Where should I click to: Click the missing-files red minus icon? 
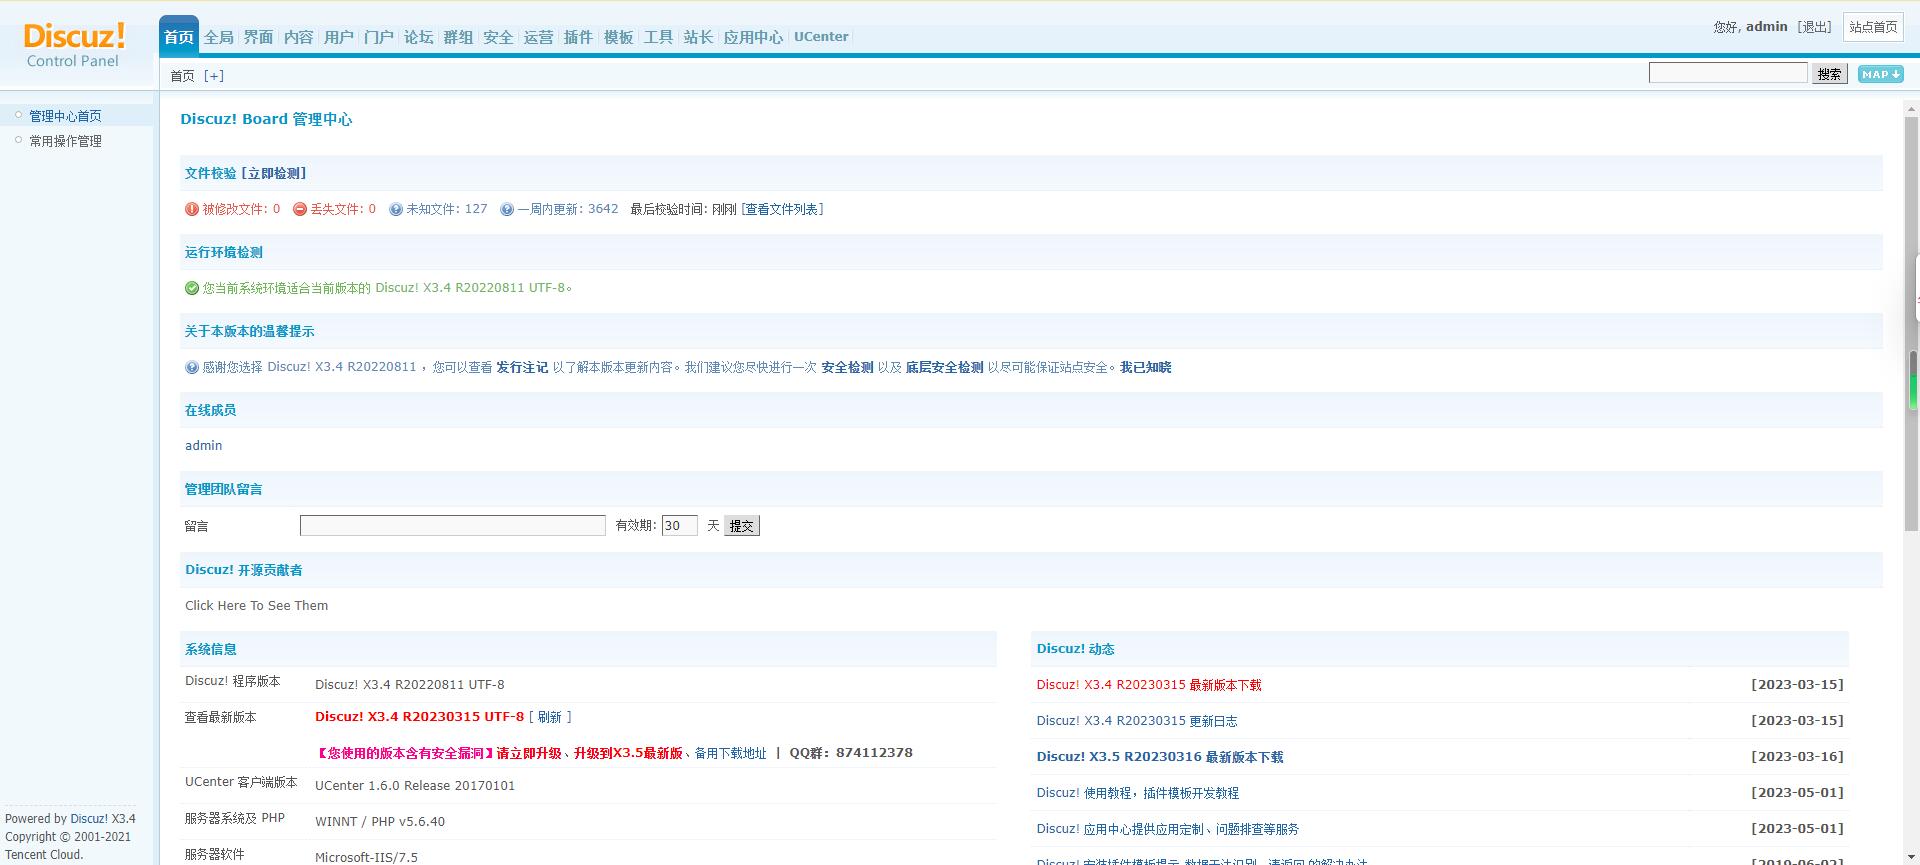(300, 209)
